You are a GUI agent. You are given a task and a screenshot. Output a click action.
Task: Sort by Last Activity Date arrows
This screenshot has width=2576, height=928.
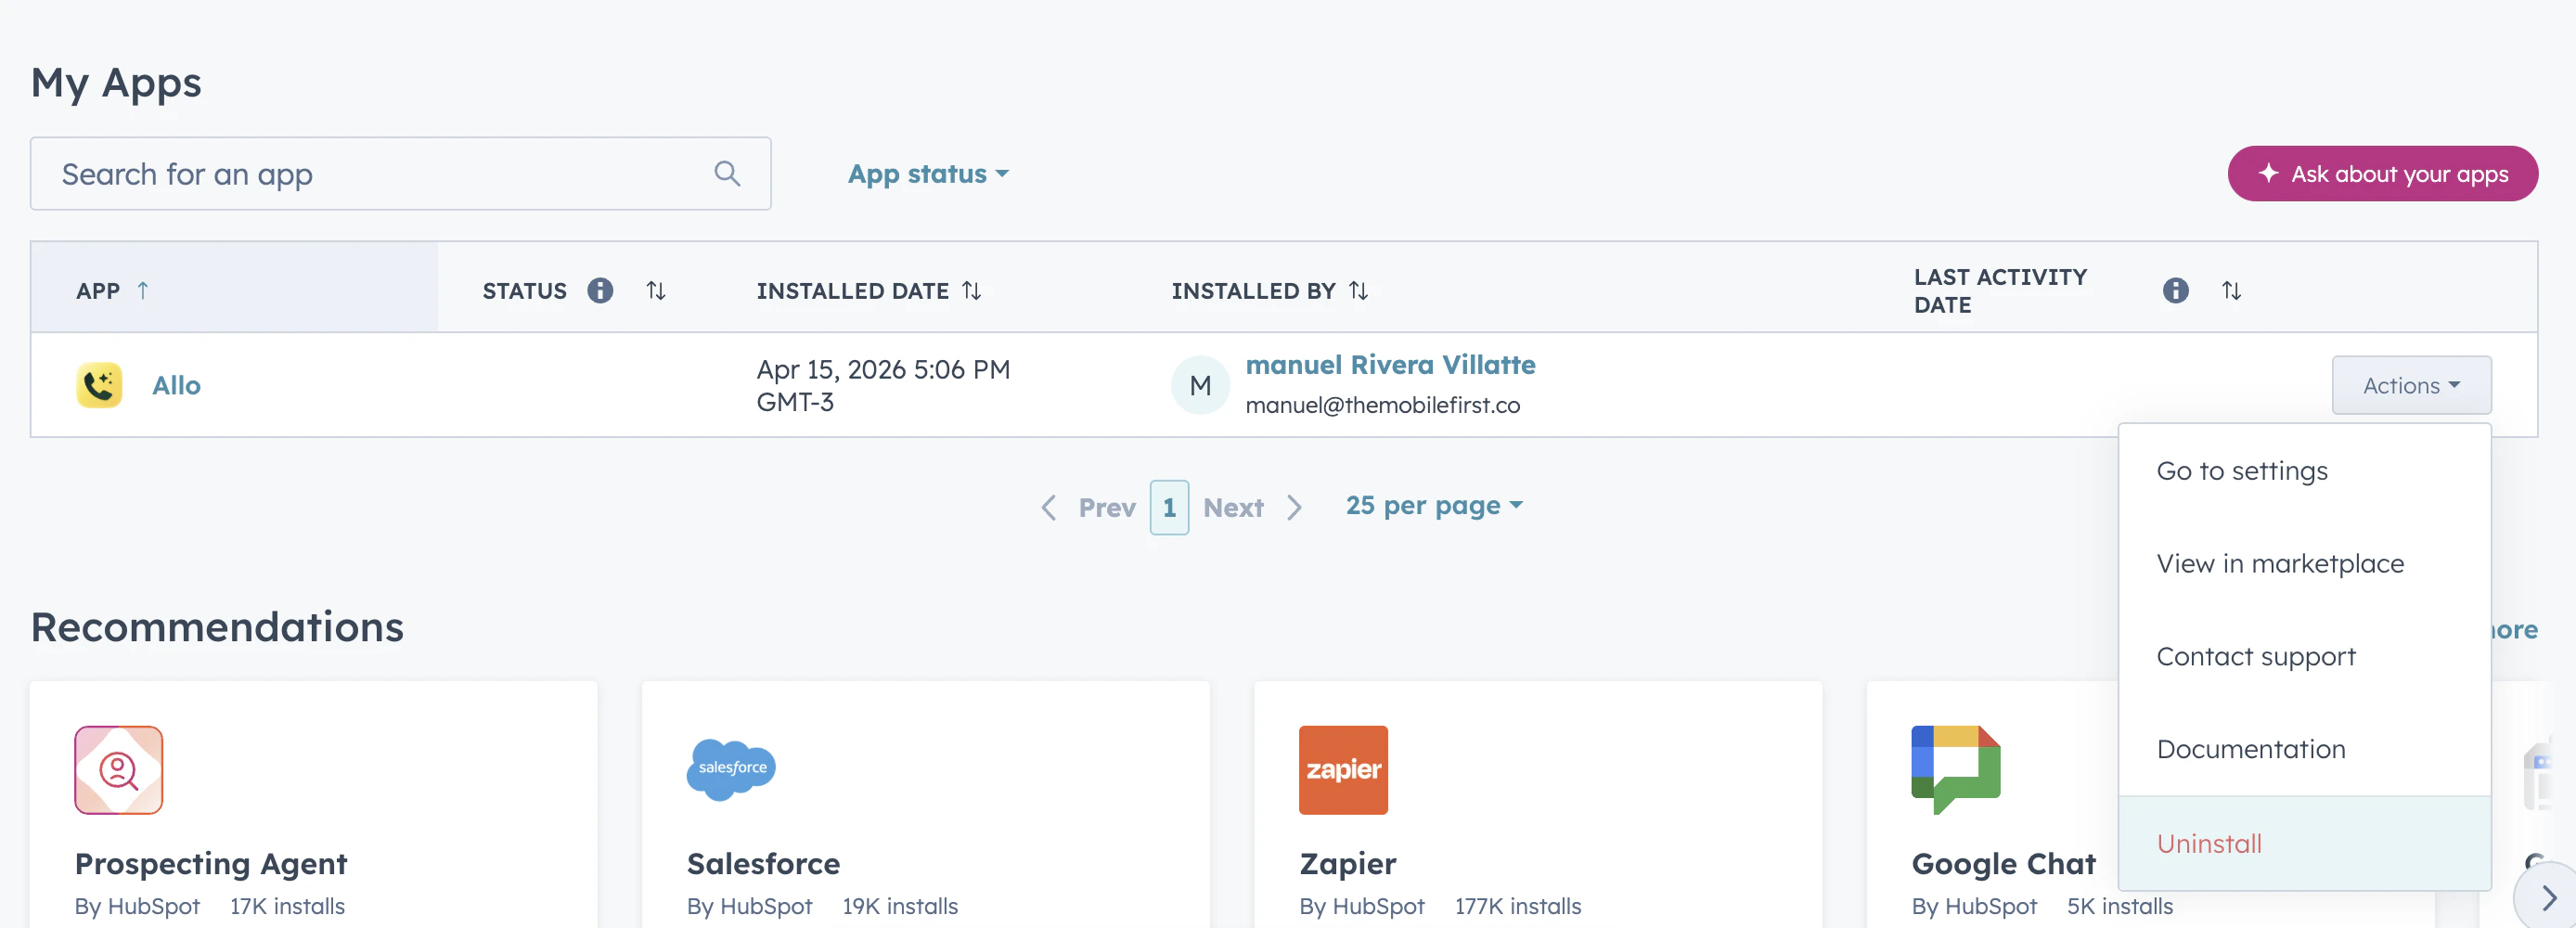click(2232, 290)
